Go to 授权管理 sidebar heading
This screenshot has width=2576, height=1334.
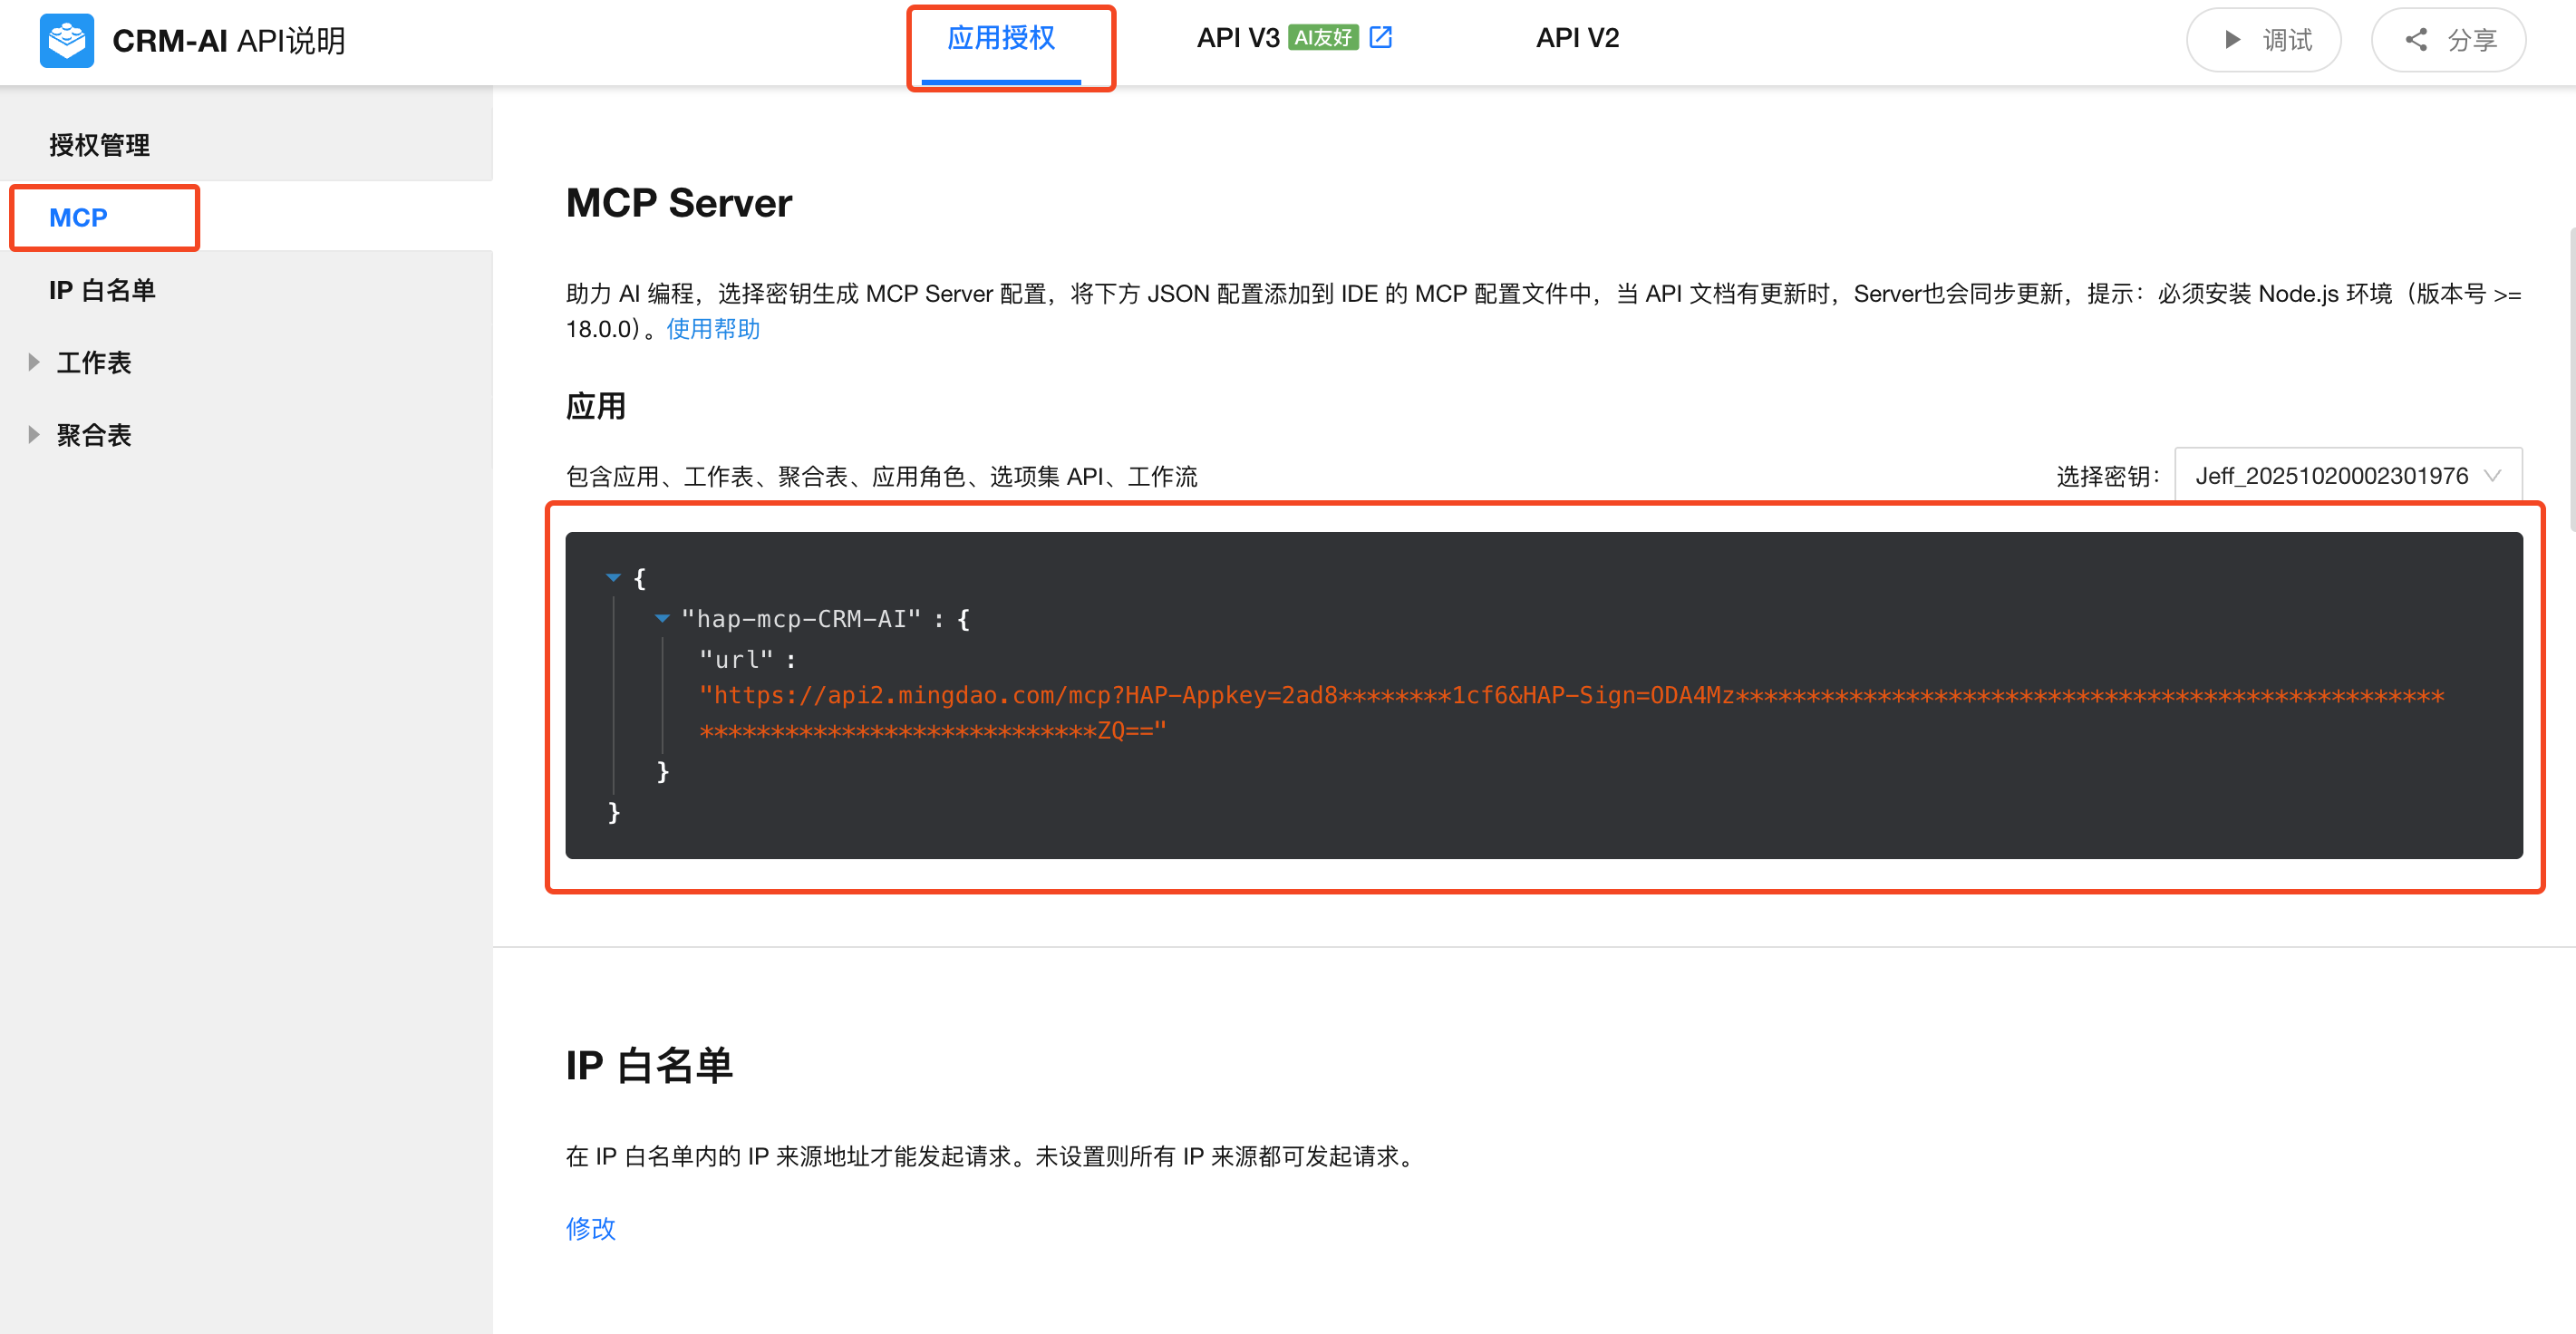click(x=99, y=145)
